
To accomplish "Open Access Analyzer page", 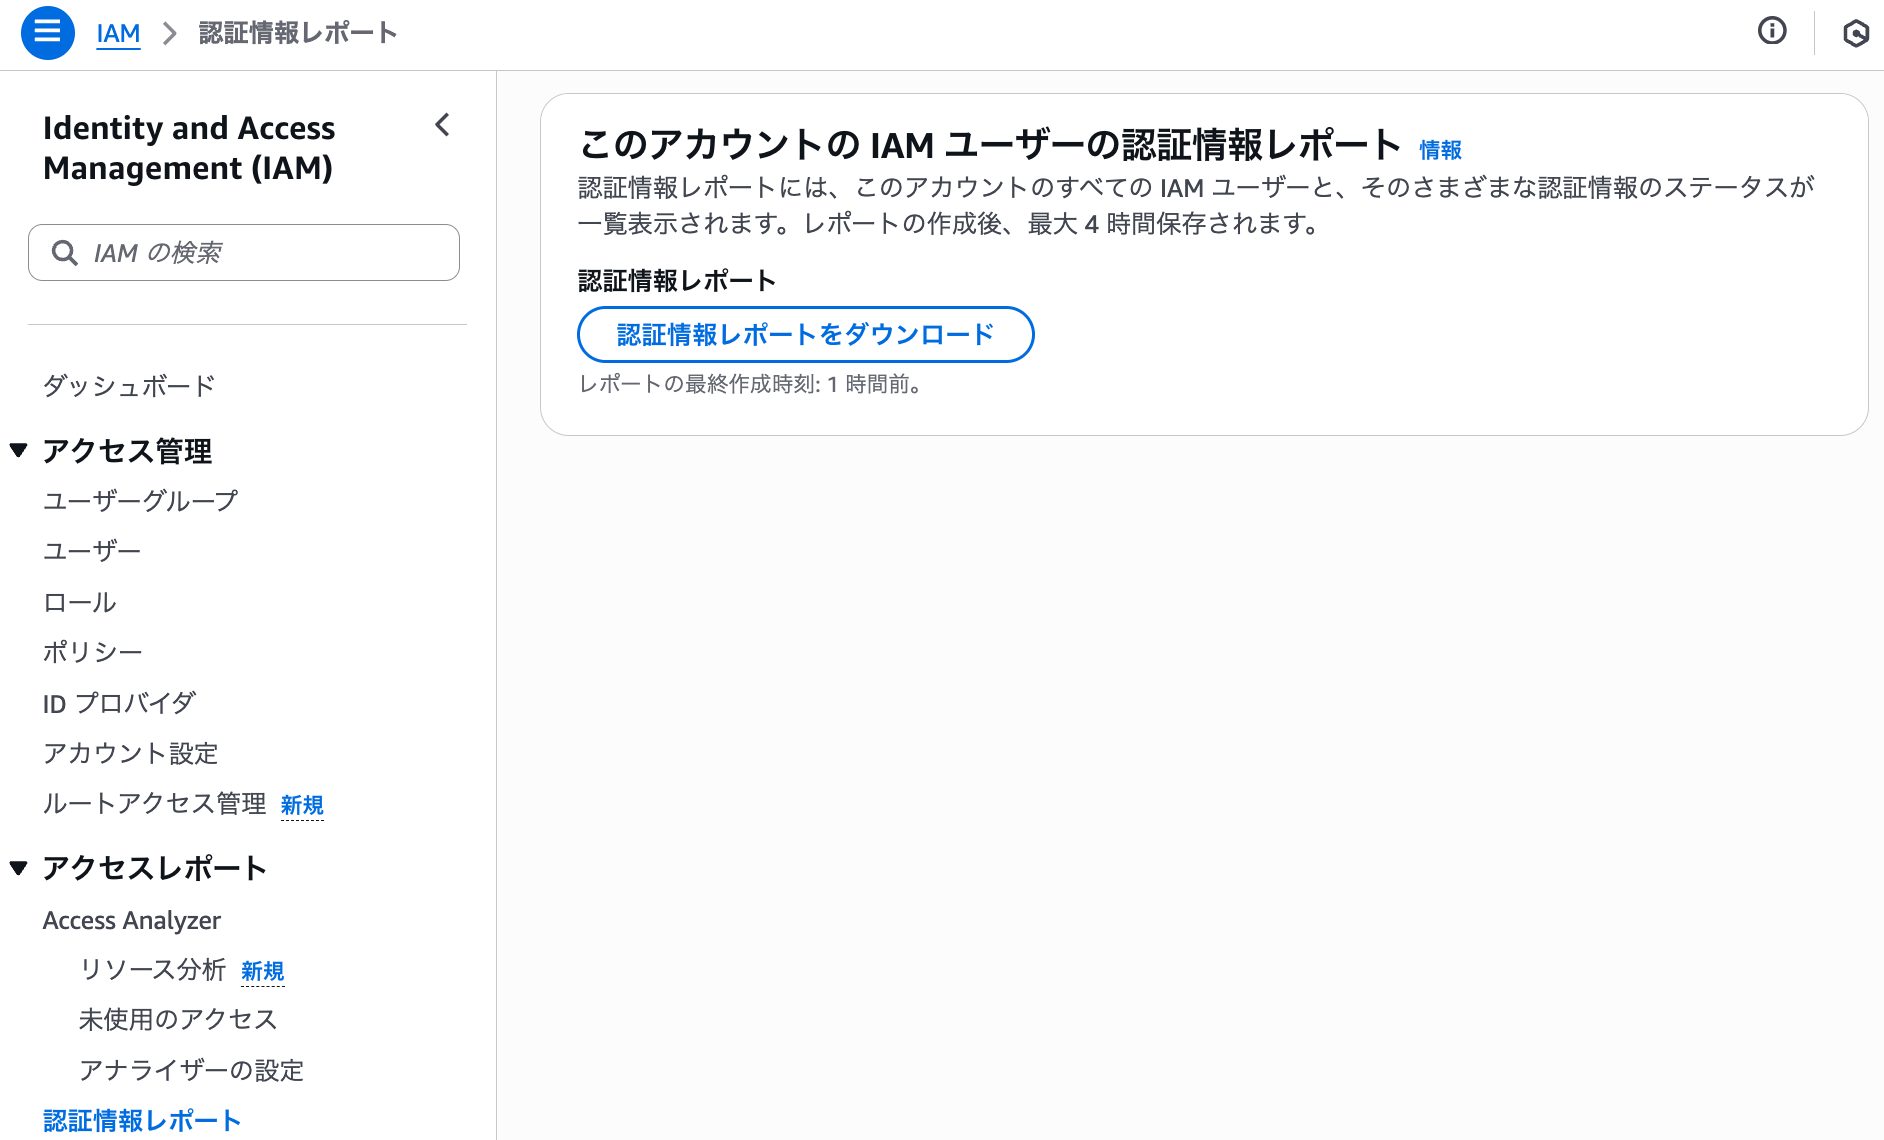I will (x=132, y=920).
